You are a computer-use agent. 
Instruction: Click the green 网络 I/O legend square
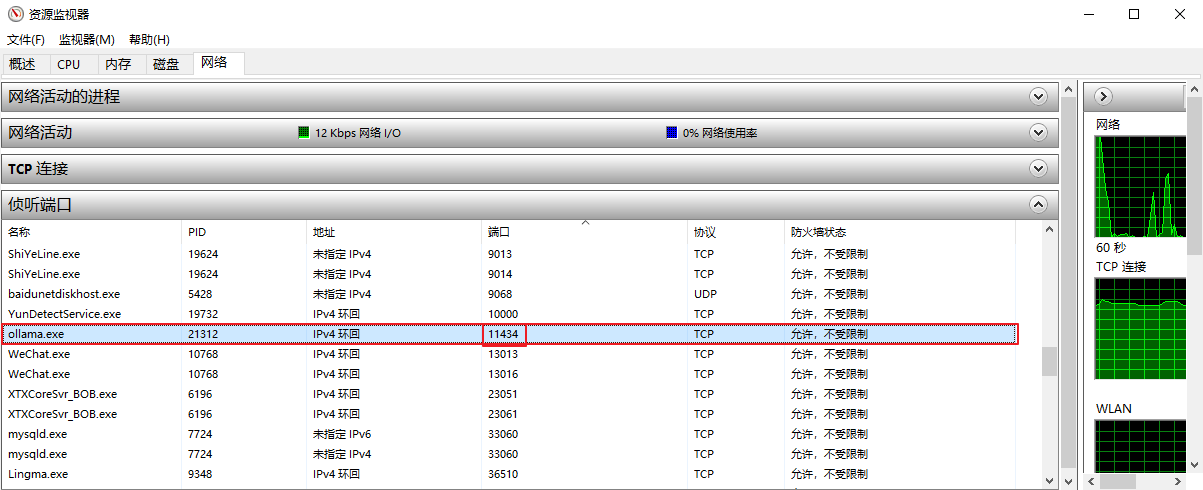(304, 132)
